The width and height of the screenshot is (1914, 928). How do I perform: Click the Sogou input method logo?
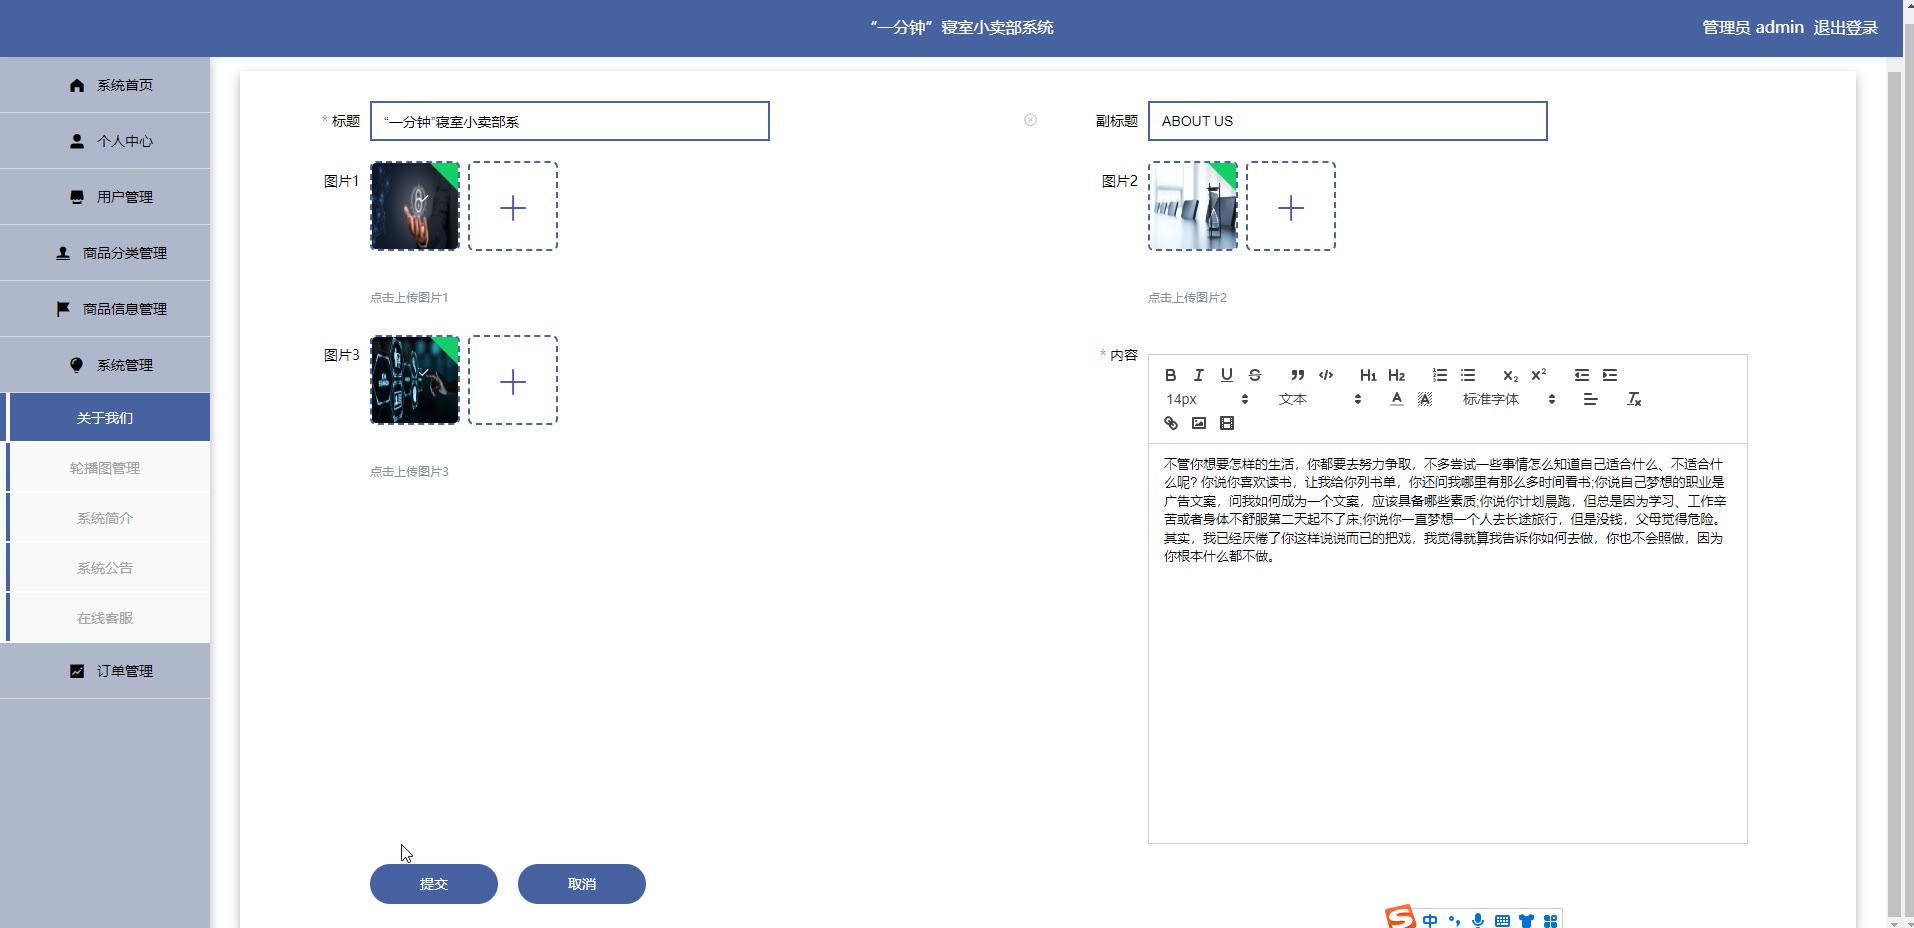[1400, 917]
